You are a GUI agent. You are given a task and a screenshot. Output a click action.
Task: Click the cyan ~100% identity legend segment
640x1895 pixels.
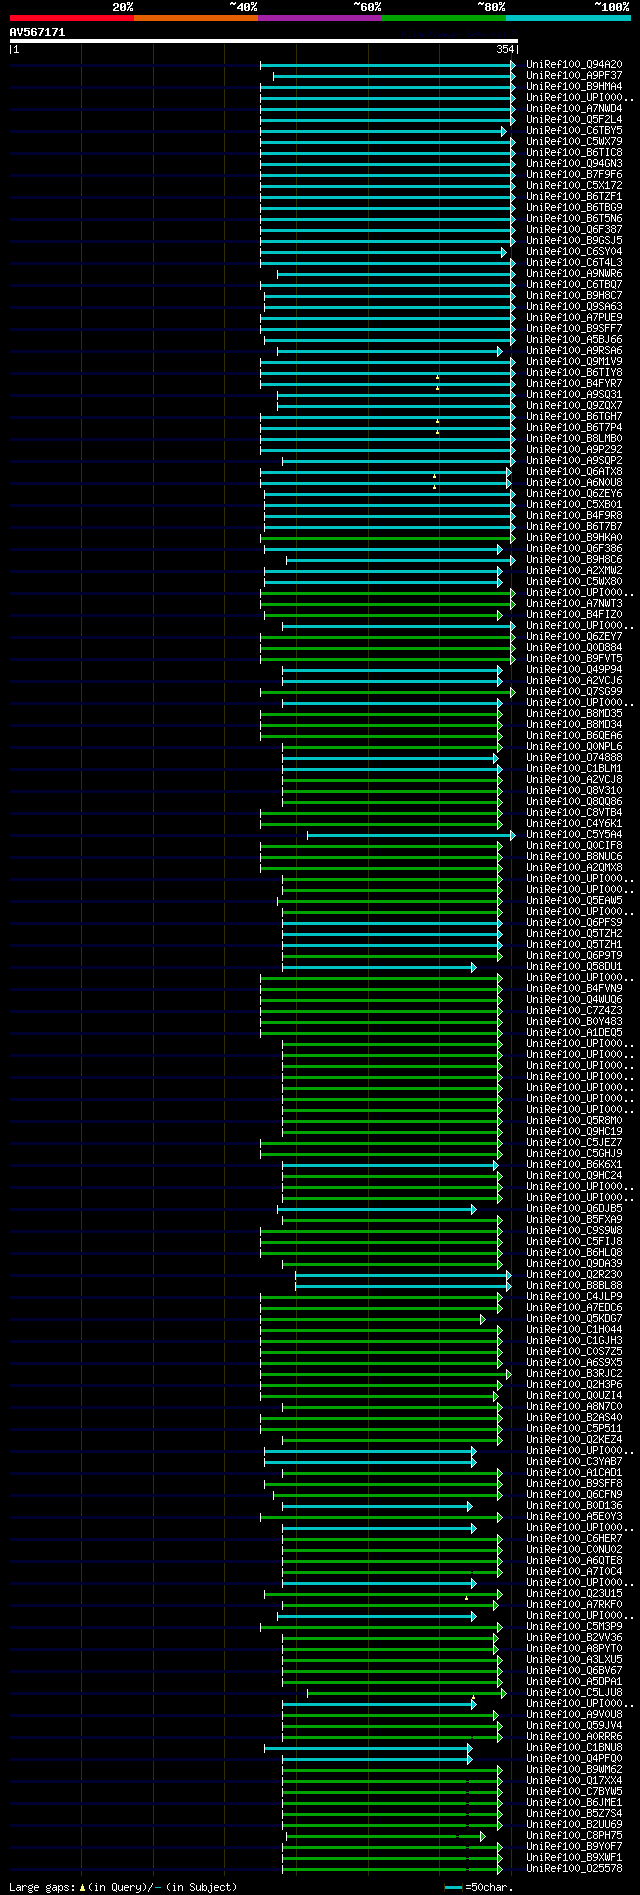tap(567, 18)
